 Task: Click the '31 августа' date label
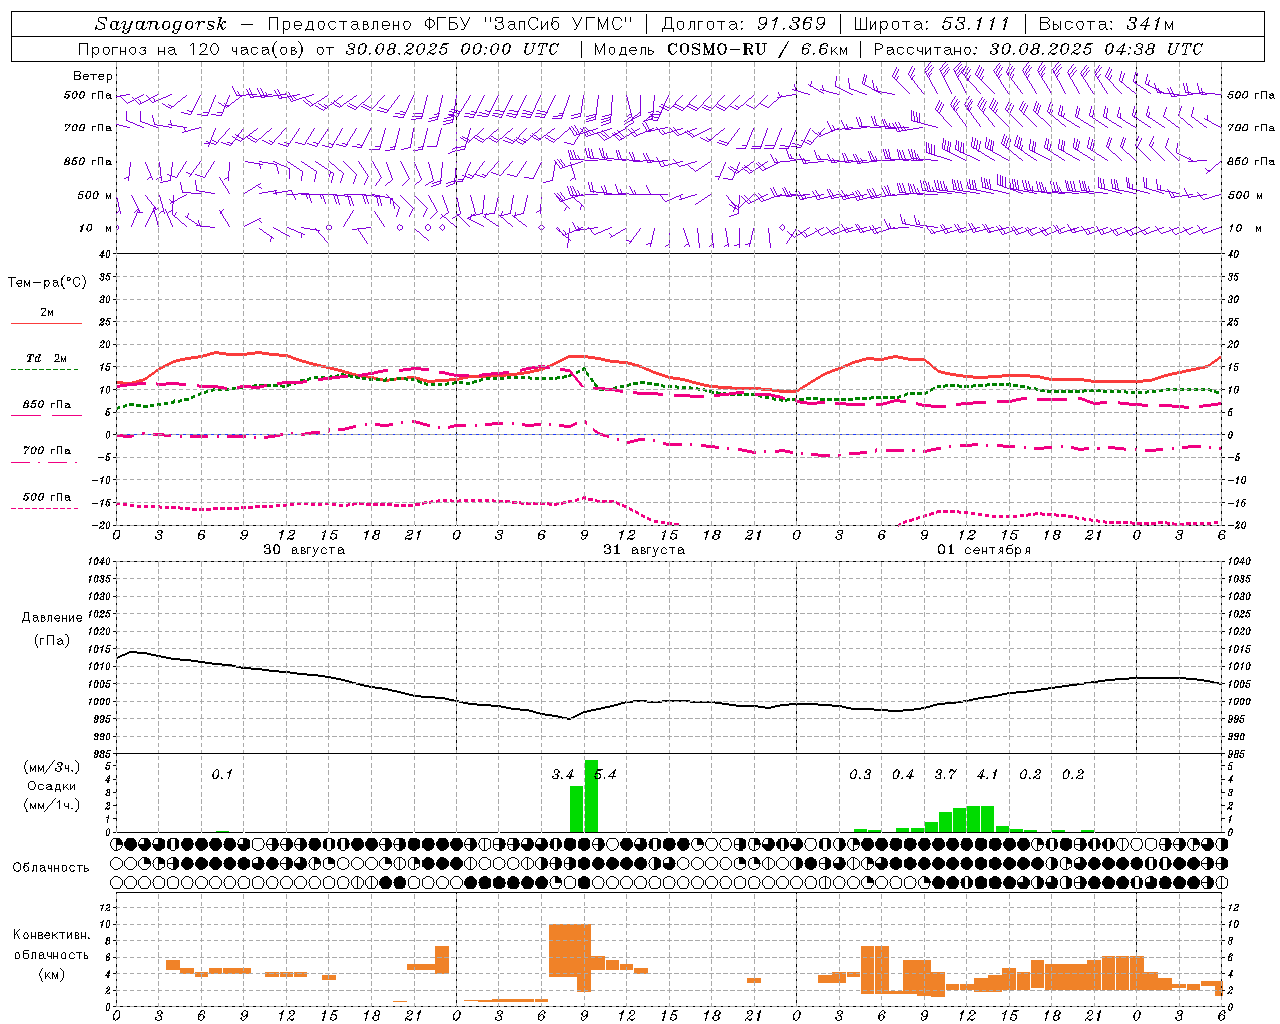pyautogui.click(x=644, y=550)
